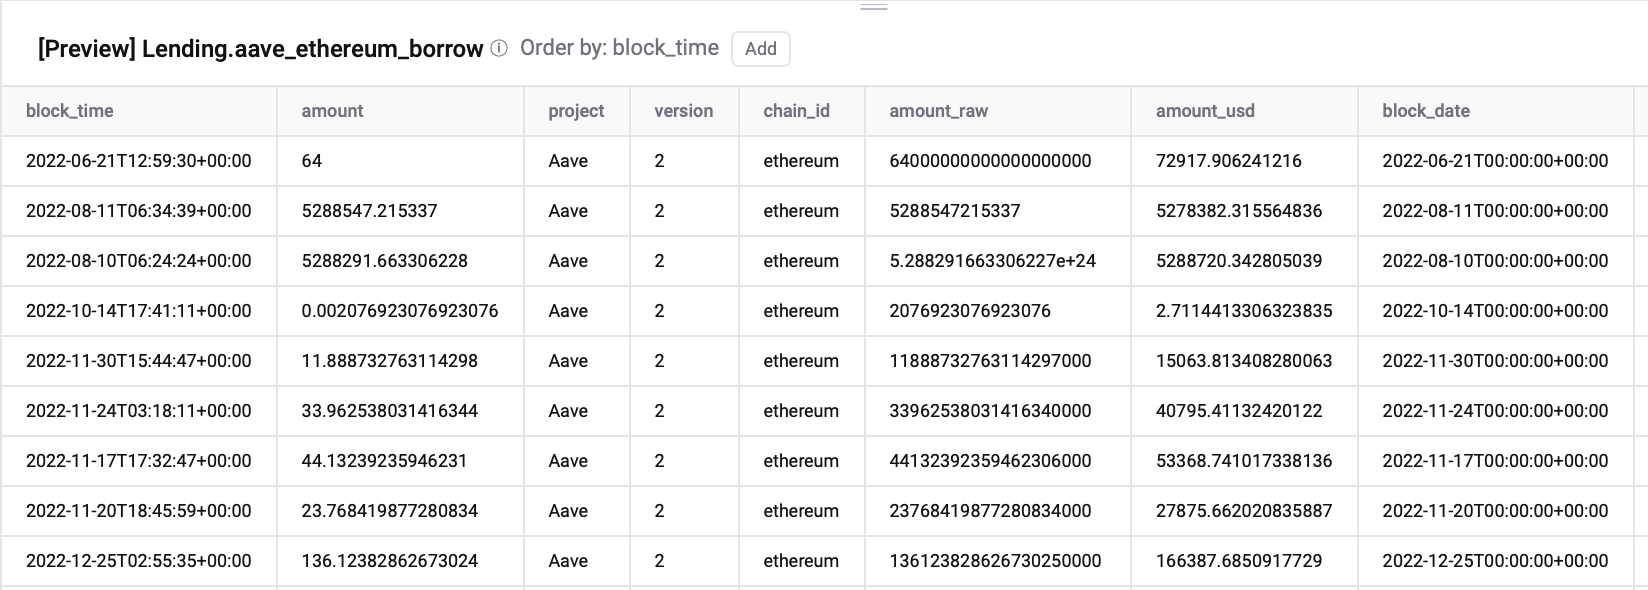1648x590 pixels.
Task: Select block_time cell 2022-06-21T12:59:30
Action: [x=138, y=161]
